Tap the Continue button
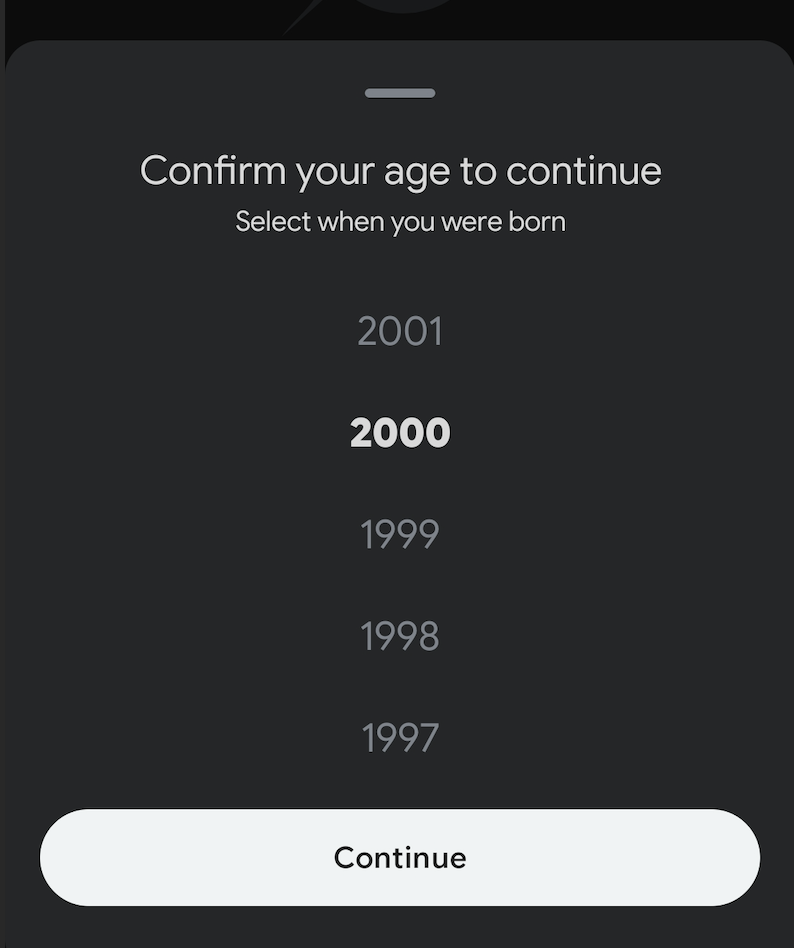Image resolution: width=794 pixels, height=948 pixels. pyautogui.click(x=400, y=857)
